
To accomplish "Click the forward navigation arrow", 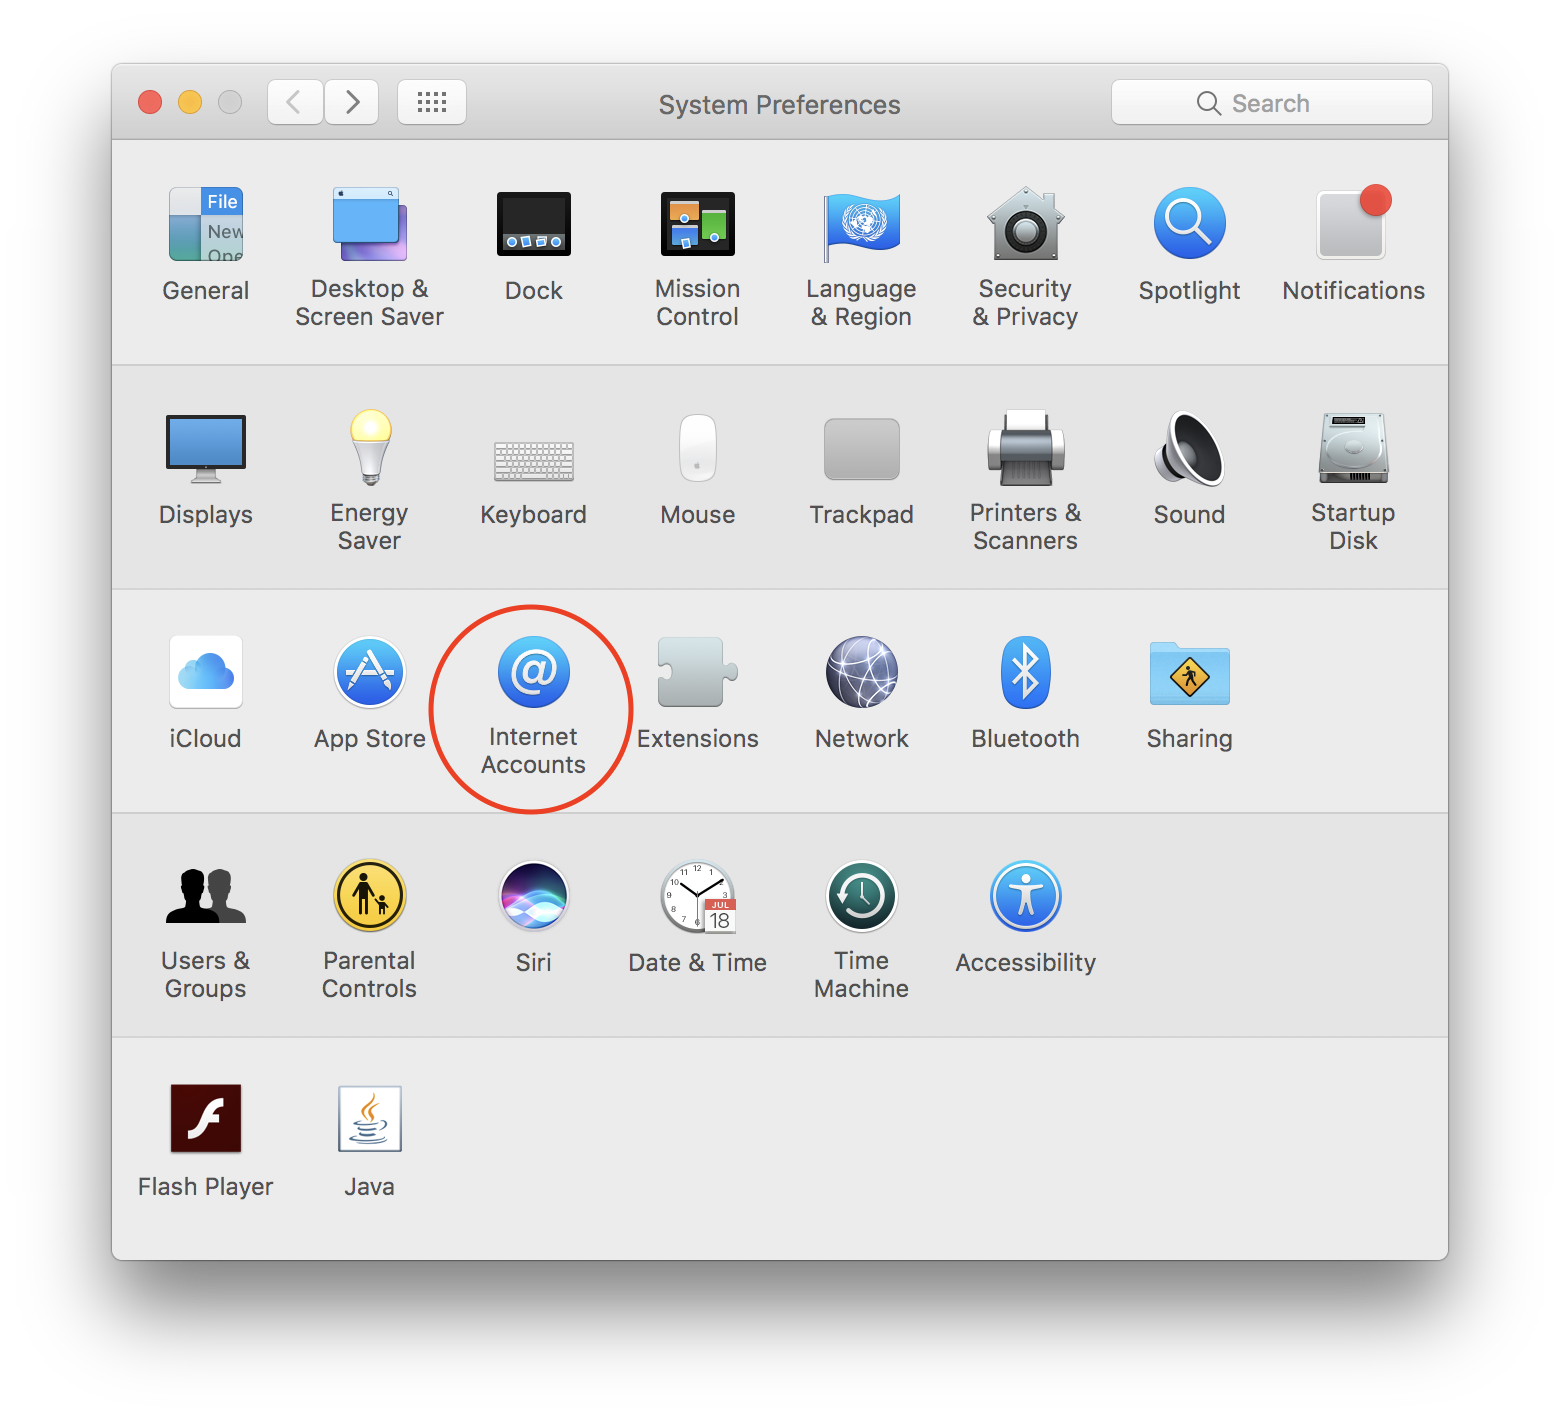I will (351, 102).
